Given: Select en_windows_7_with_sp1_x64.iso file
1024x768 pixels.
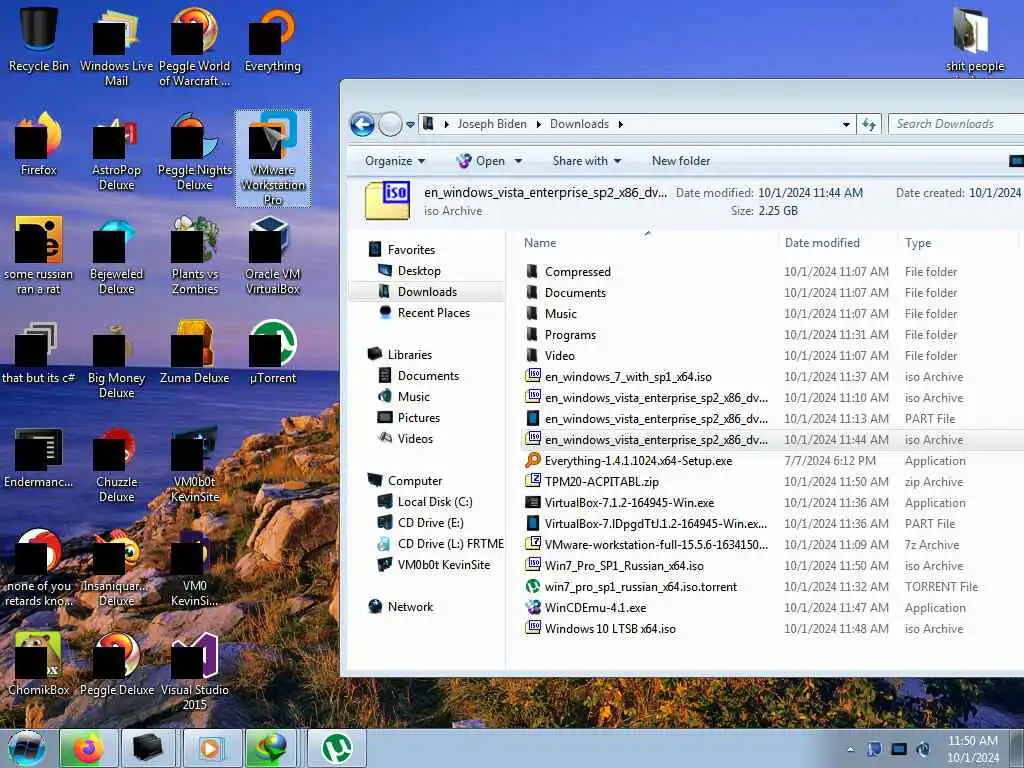Looking at the screenshot, I should pyautogui.click(x=628, y=377).
